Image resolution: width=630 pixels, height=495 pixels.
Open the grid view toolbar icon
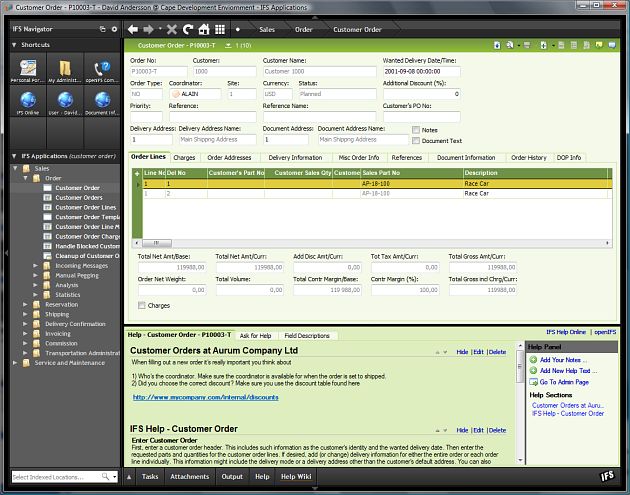coord(220,29)
